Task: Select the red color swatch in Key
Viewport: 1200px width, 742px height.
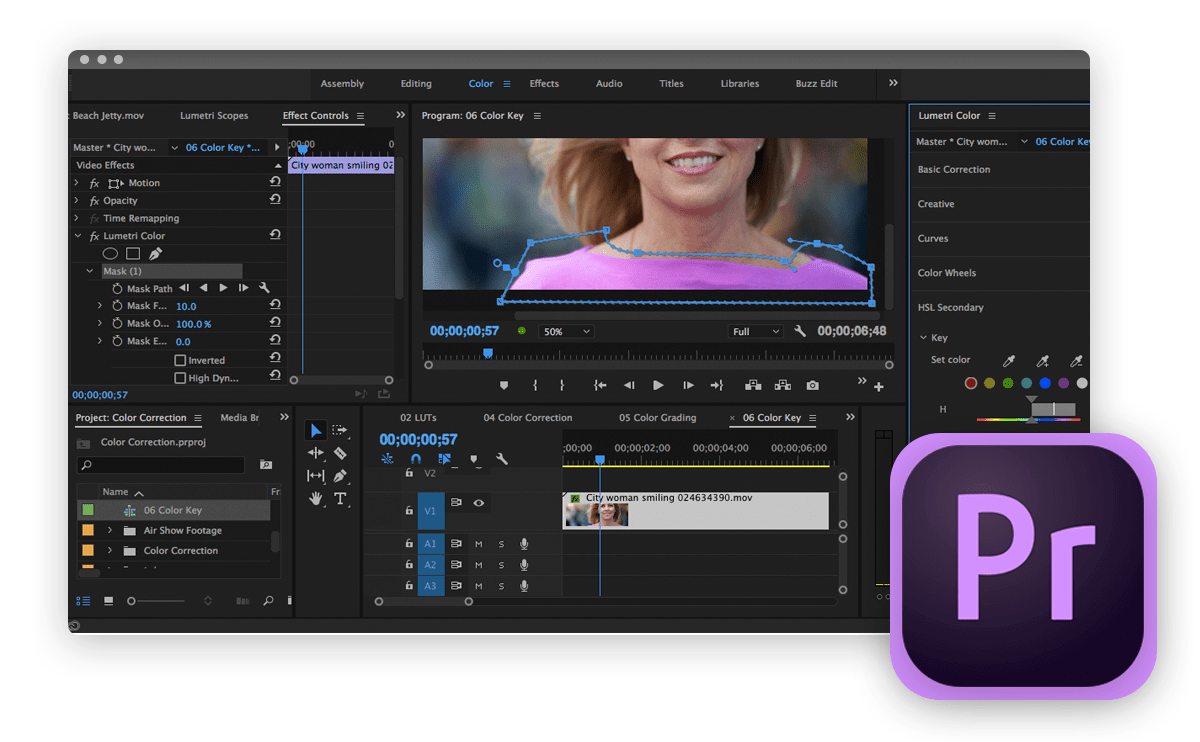Action: click(971, 383)
